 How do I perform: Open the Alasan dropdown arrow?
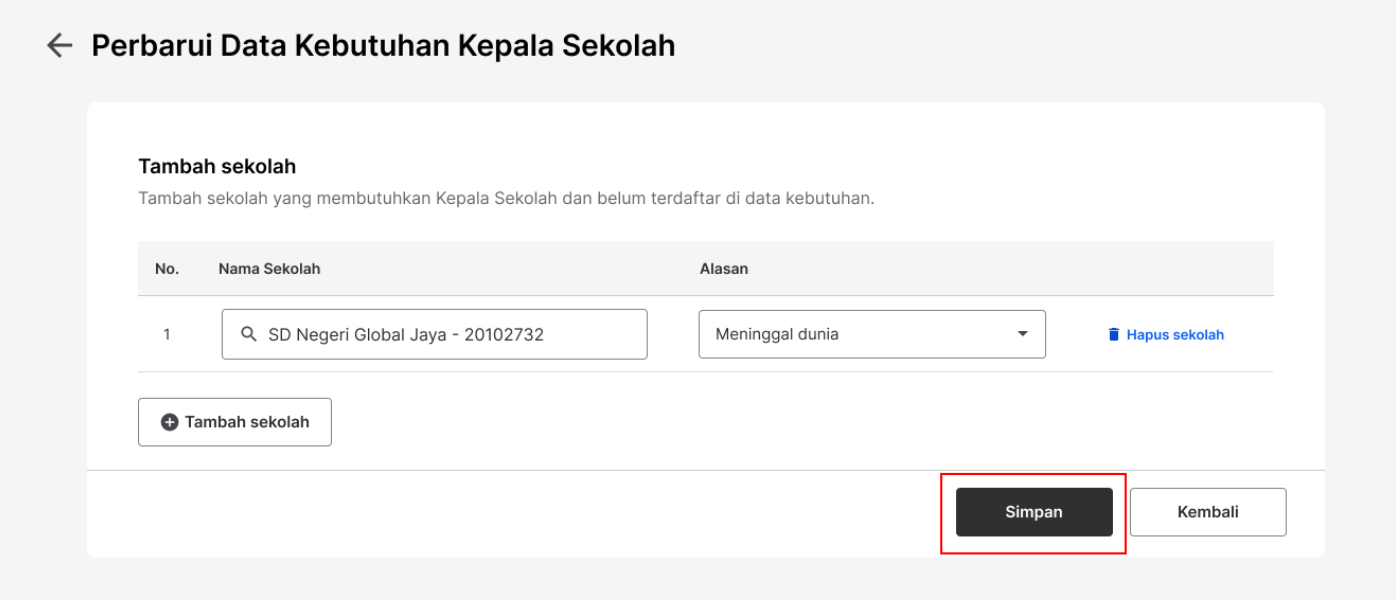(x=1022, y=334)
